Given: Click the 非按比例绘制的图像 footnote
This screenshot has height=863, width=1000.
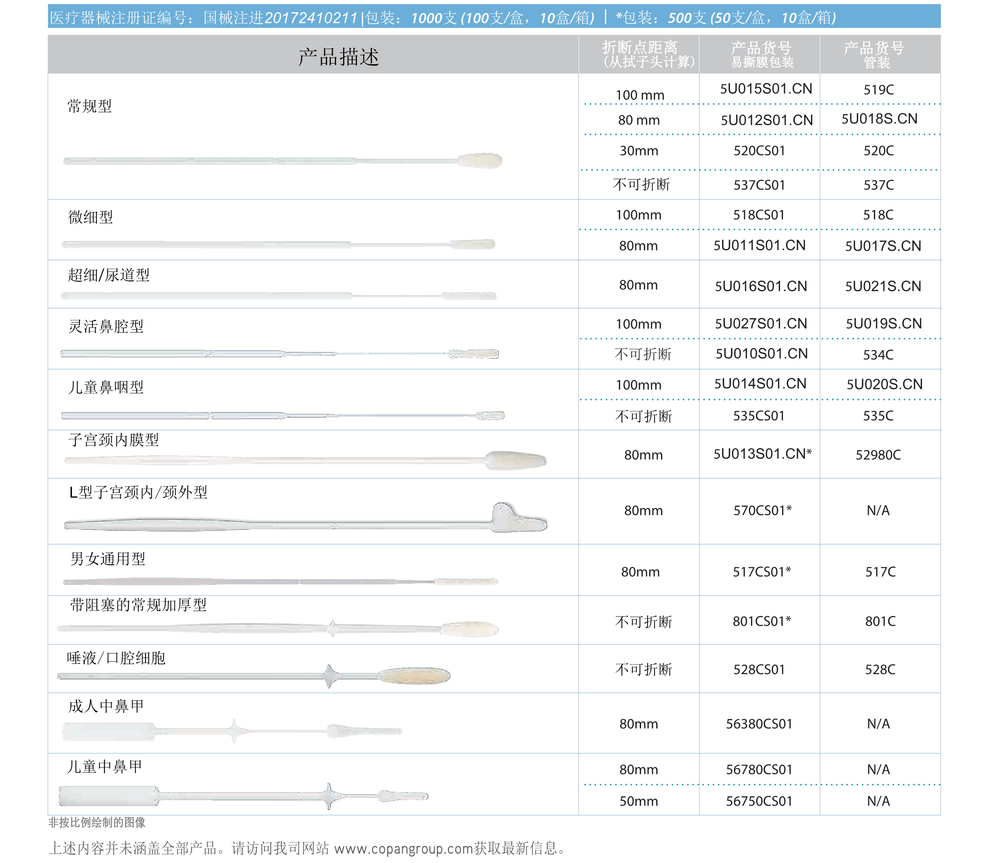Looking at the screenshot, I should (97, 823).
